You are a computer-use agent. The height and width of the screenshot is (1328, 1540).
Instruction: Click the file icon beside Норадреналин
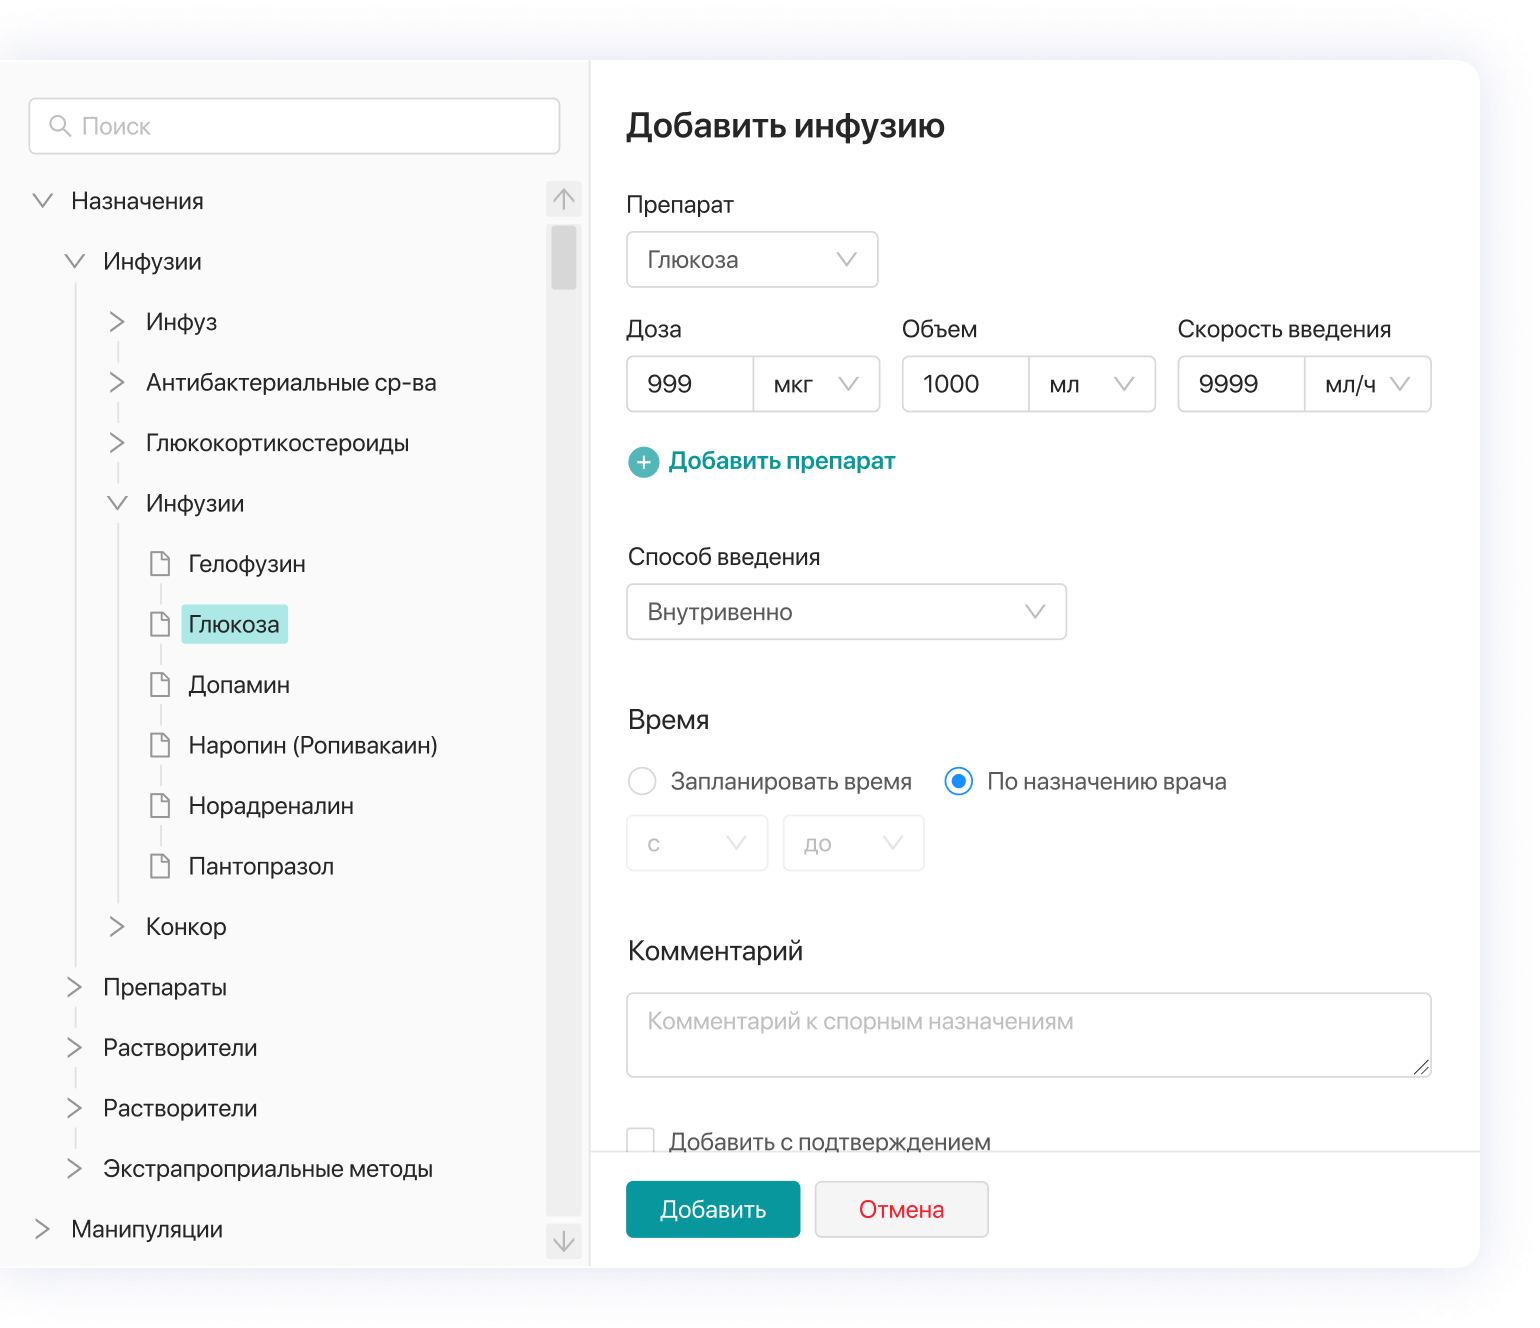[160, 806]
